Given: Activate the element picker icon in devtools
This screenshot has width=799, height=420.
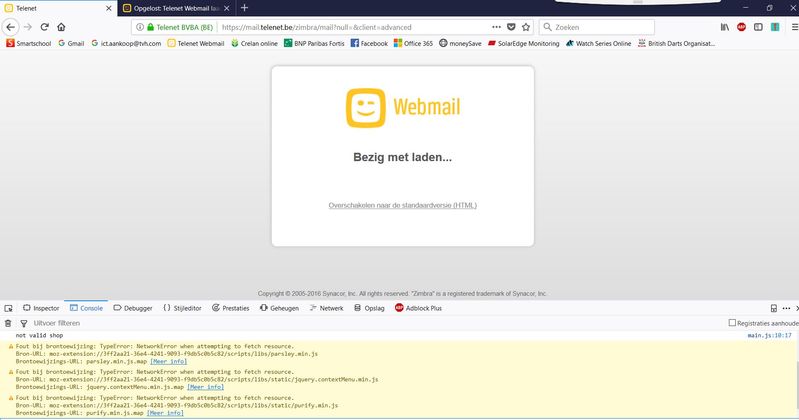Looking at the screenshot, I should click(x=9, y=308).
